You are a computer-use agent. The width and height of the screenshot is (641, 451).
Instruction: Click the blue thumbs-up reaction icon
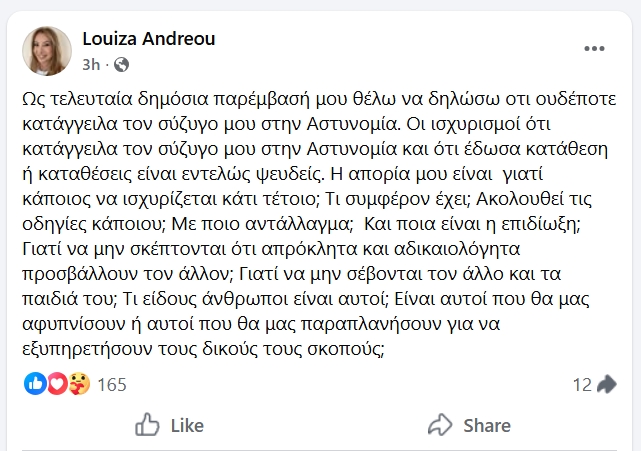[34, 383]
